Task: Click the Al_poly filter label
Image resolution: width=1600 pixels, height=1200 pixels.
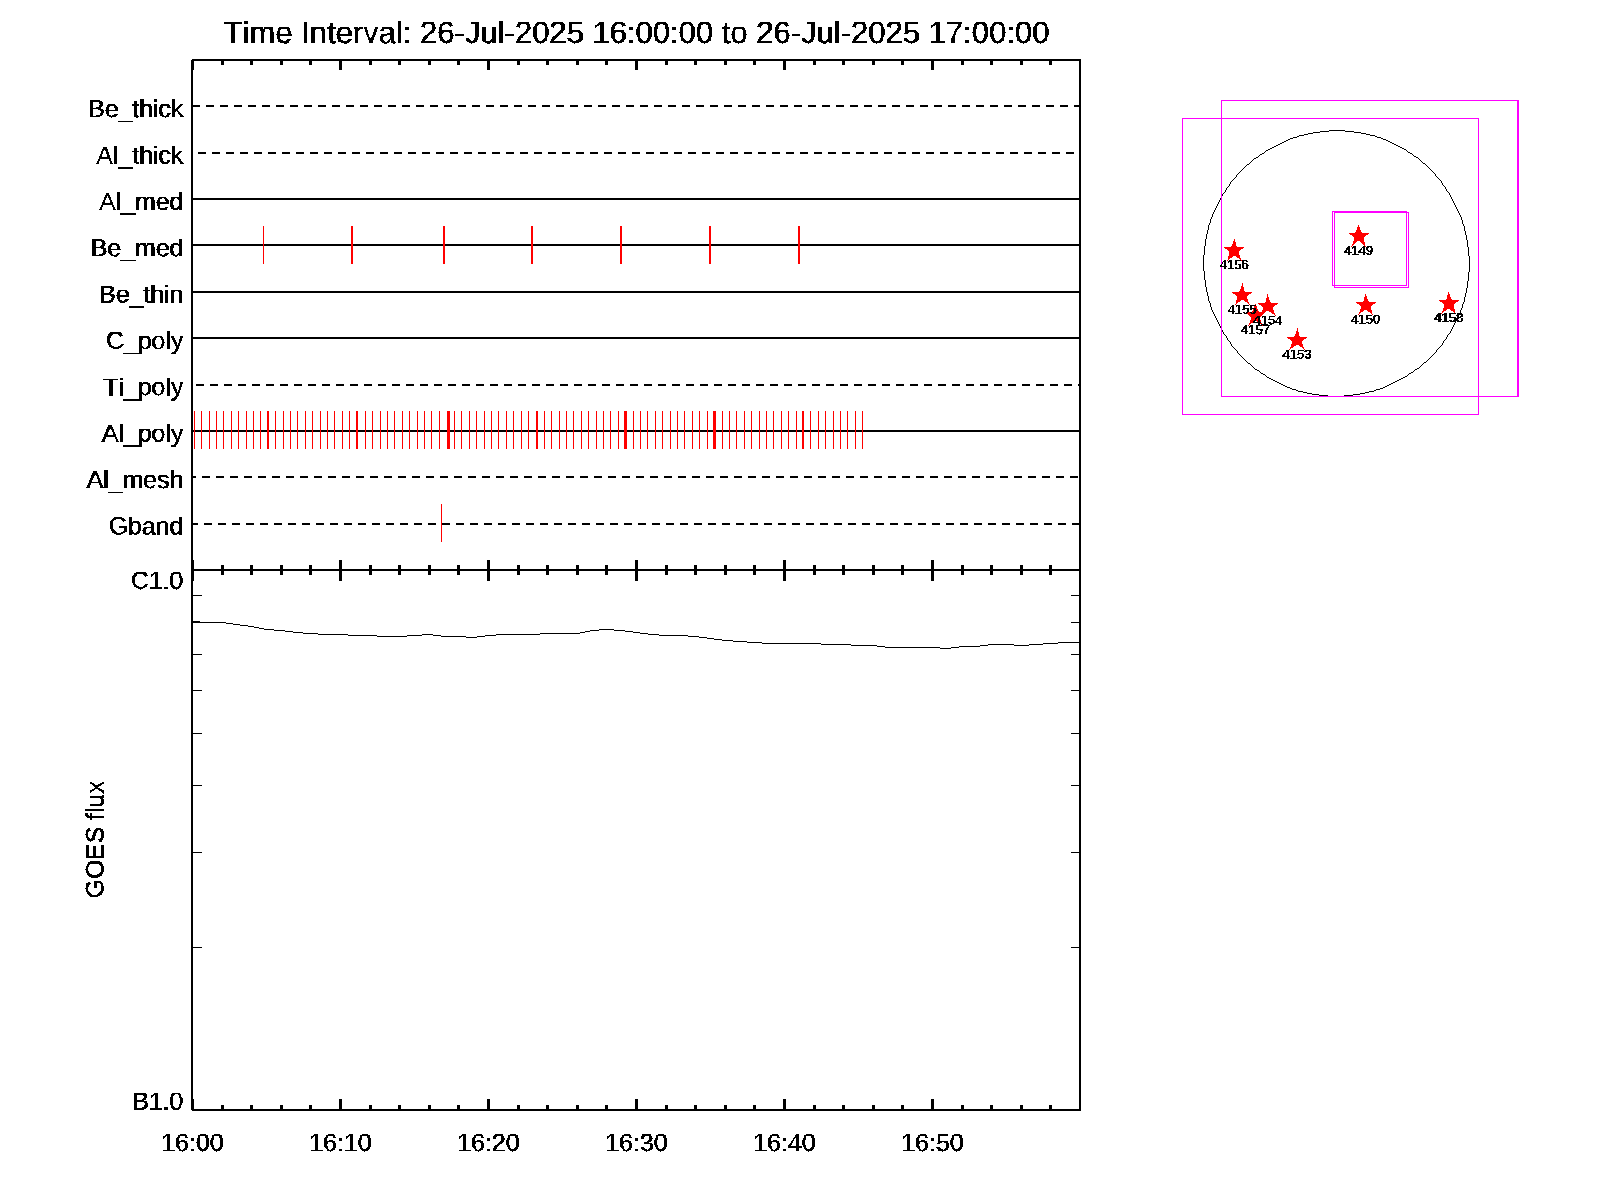Action: click(x=142, y=433)
